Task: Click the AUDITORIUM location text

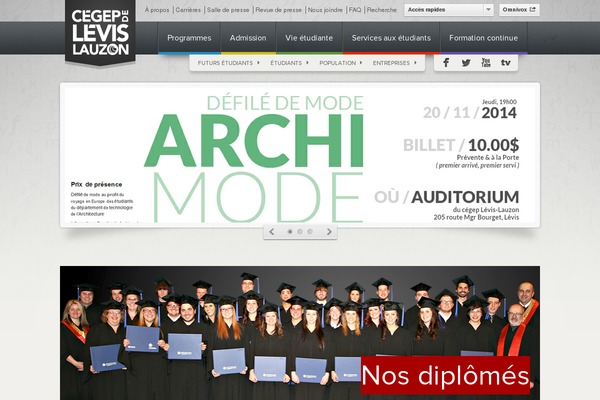Action: [x=465, y=197]
